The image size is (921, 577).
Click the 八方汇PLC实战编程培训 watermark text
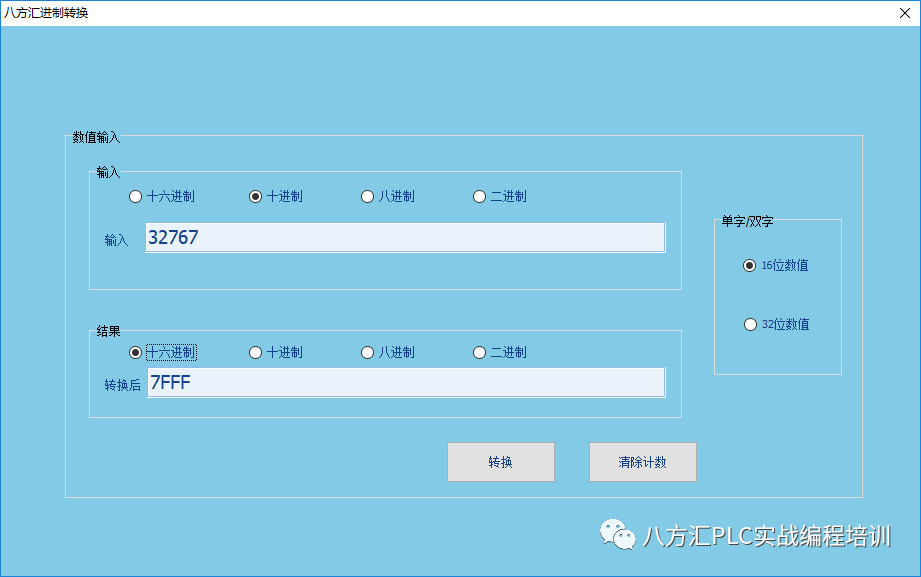[767, 536]
